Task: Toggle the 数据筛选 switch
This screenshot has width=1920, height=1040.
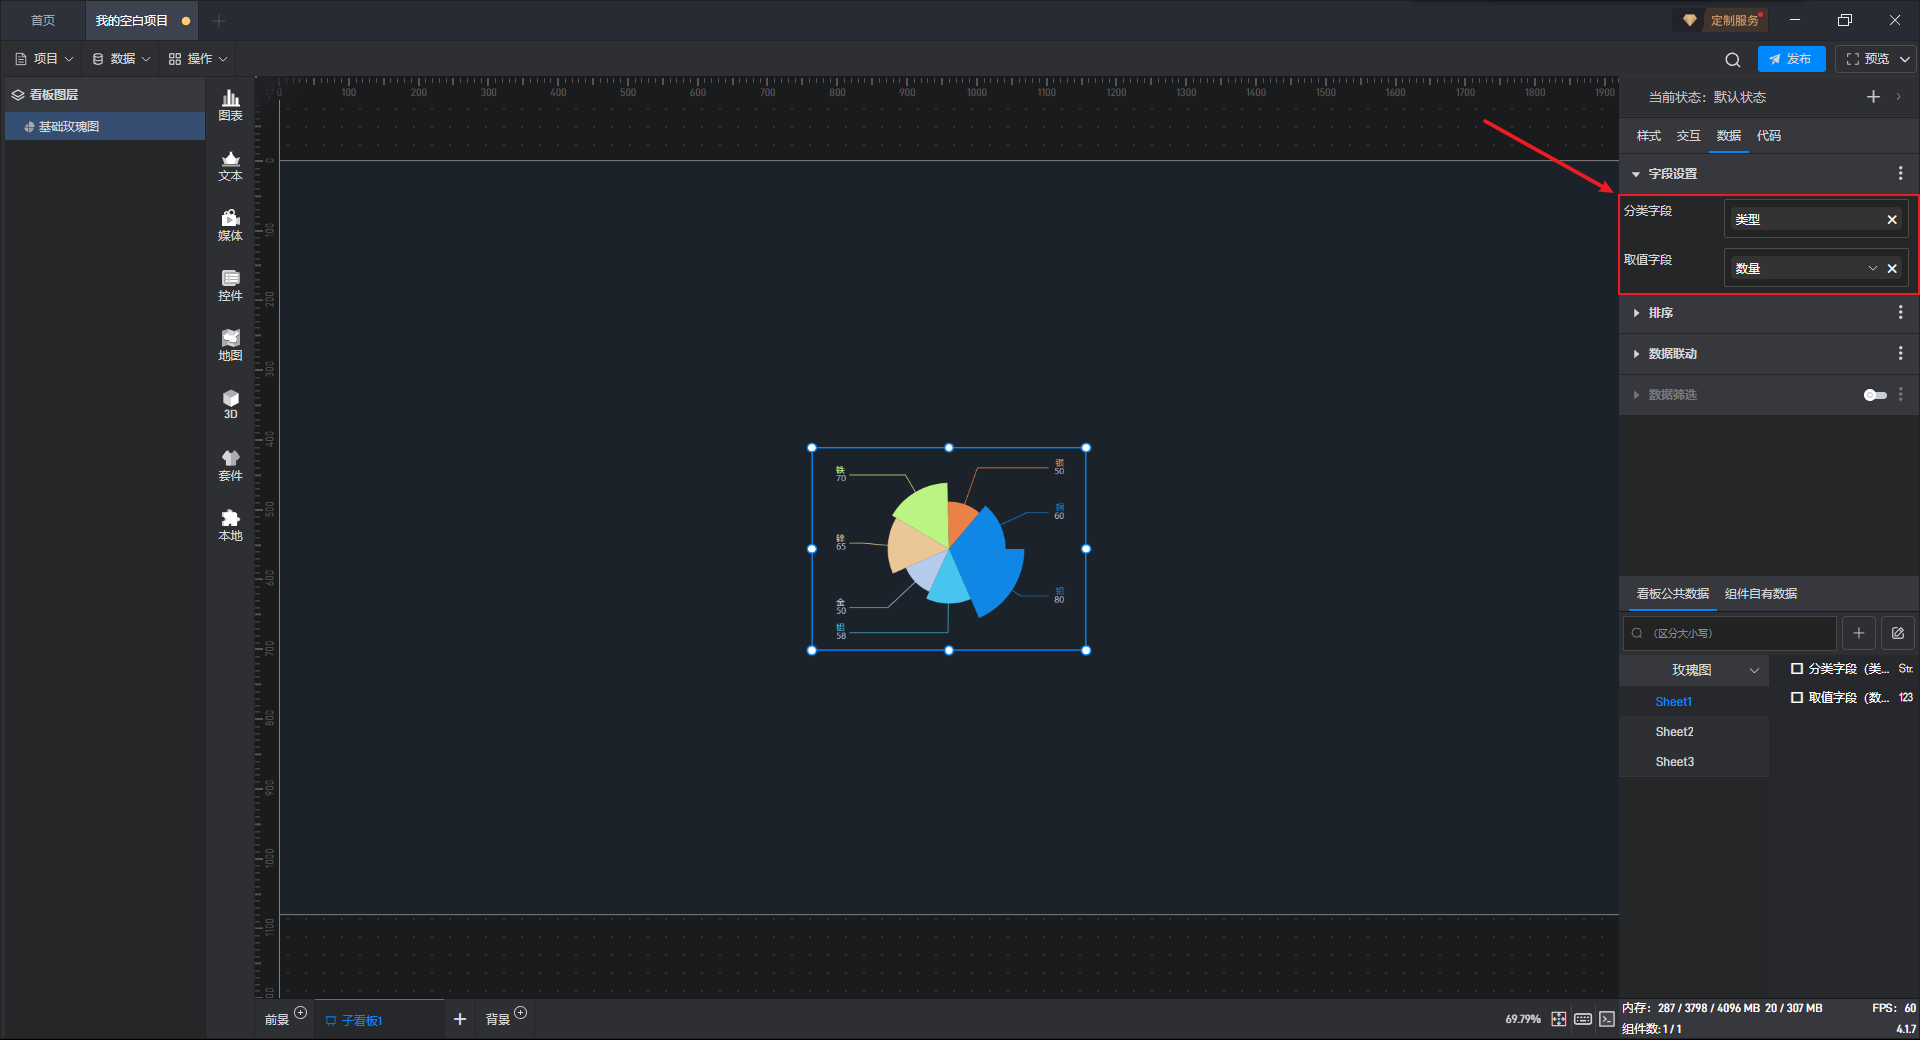Action: [x=1875, y=395]
